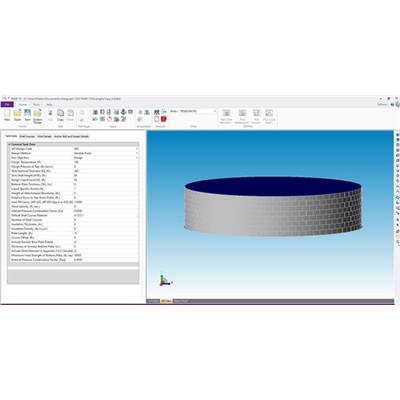
Task: Click the red analysis icon in ribbon
Action: pyautogui.click(x=164, y=119)
